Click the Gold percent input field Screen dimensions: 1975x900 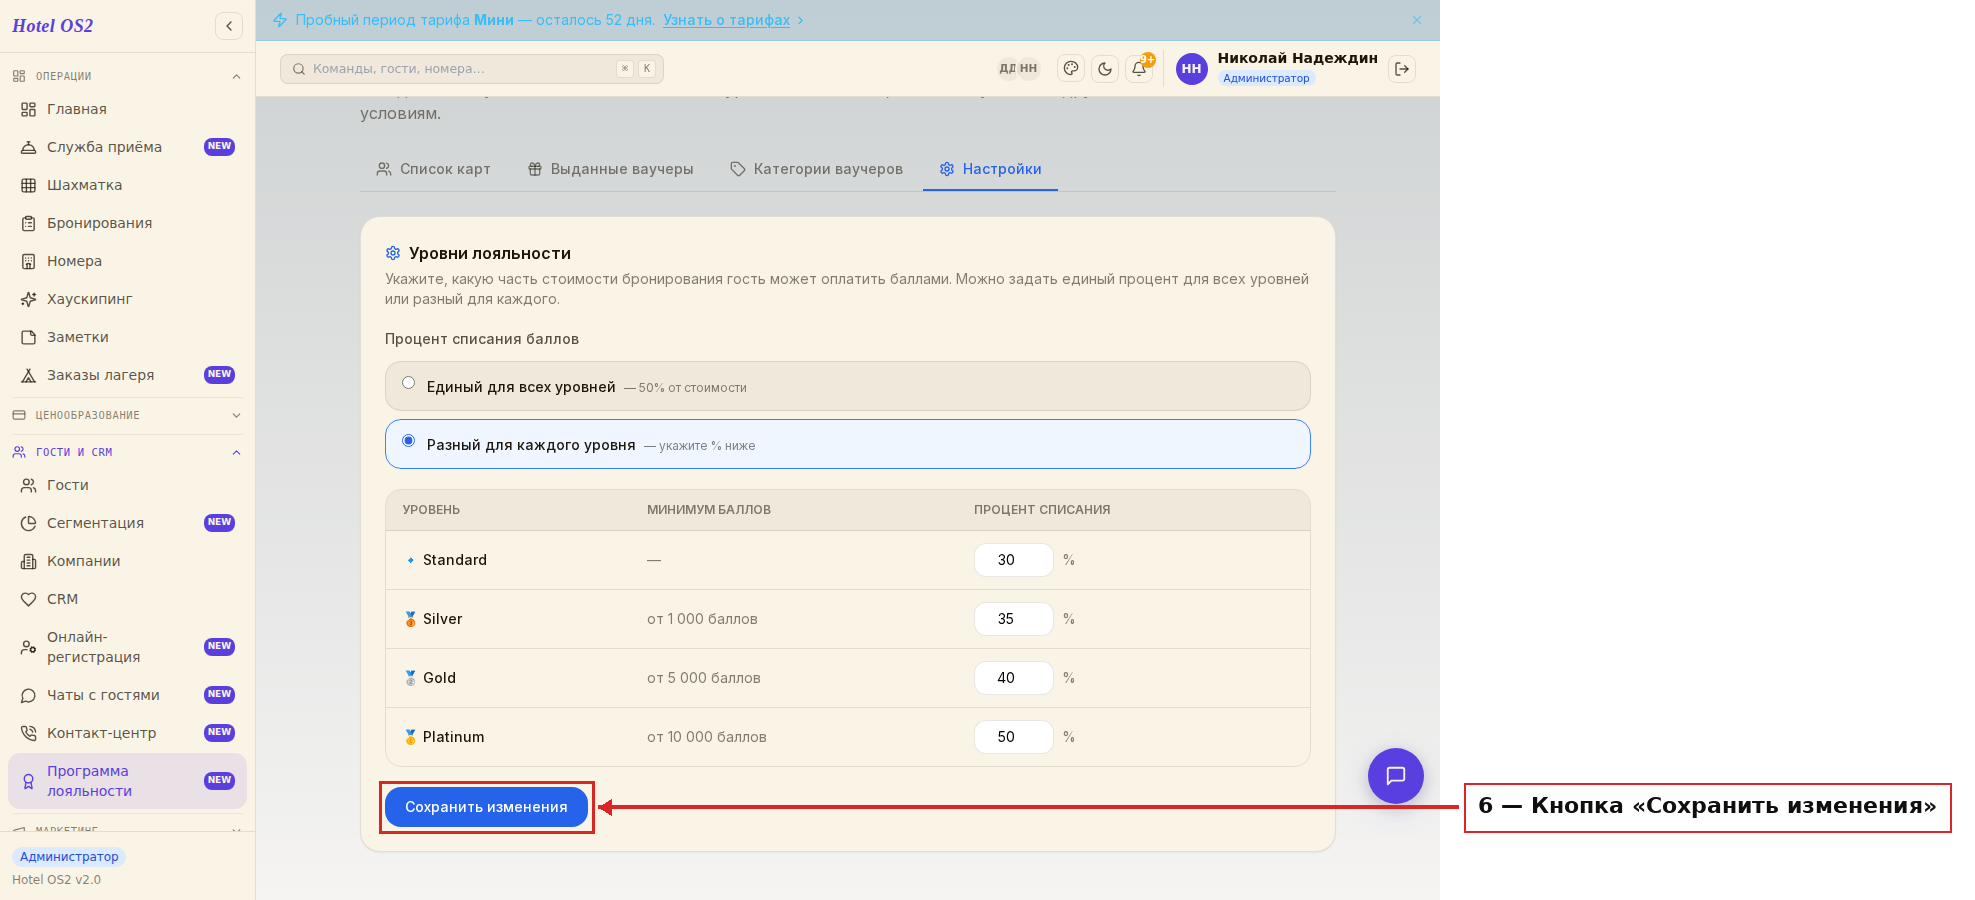1013,678
